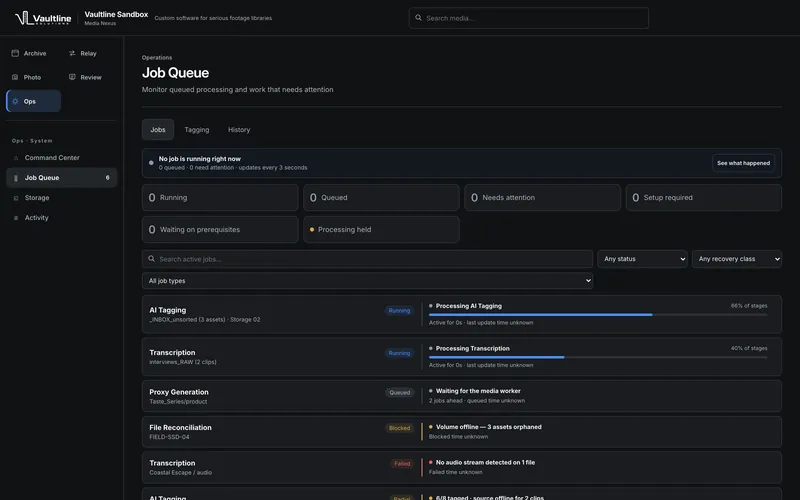Click the Job Queue sidebar icon
Image resolution: width=800 pixels, height=500 pixels.
click(16, 178)
